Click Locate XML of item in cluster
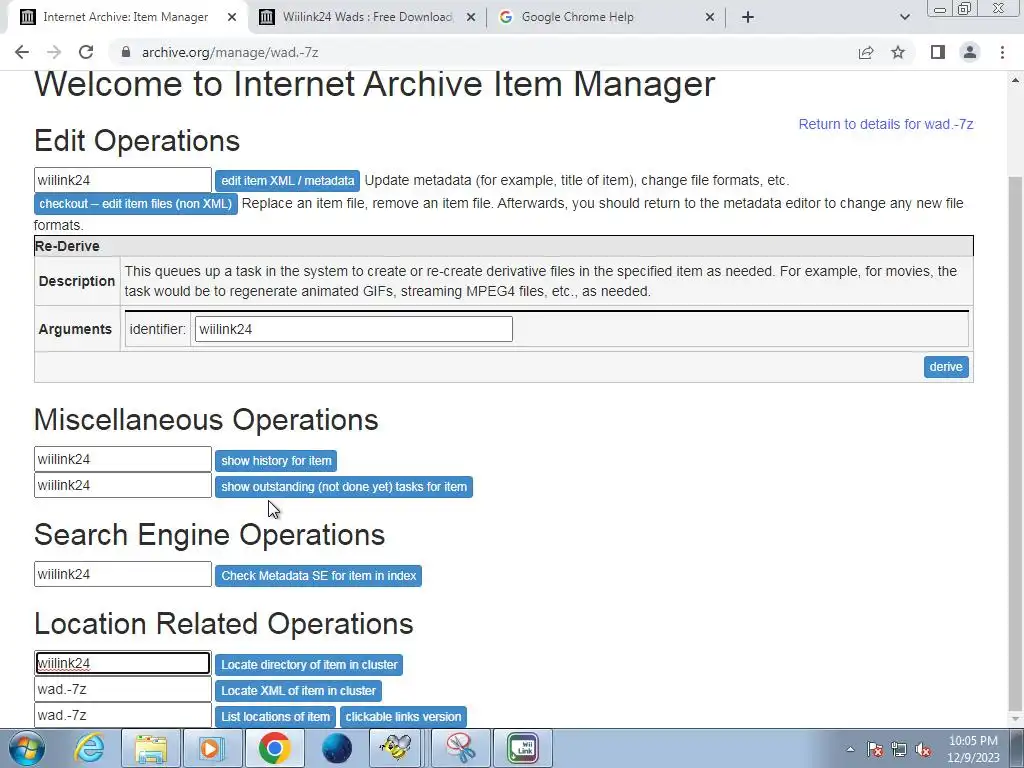This screenshot has width=1024, height=768. (298, 691)
